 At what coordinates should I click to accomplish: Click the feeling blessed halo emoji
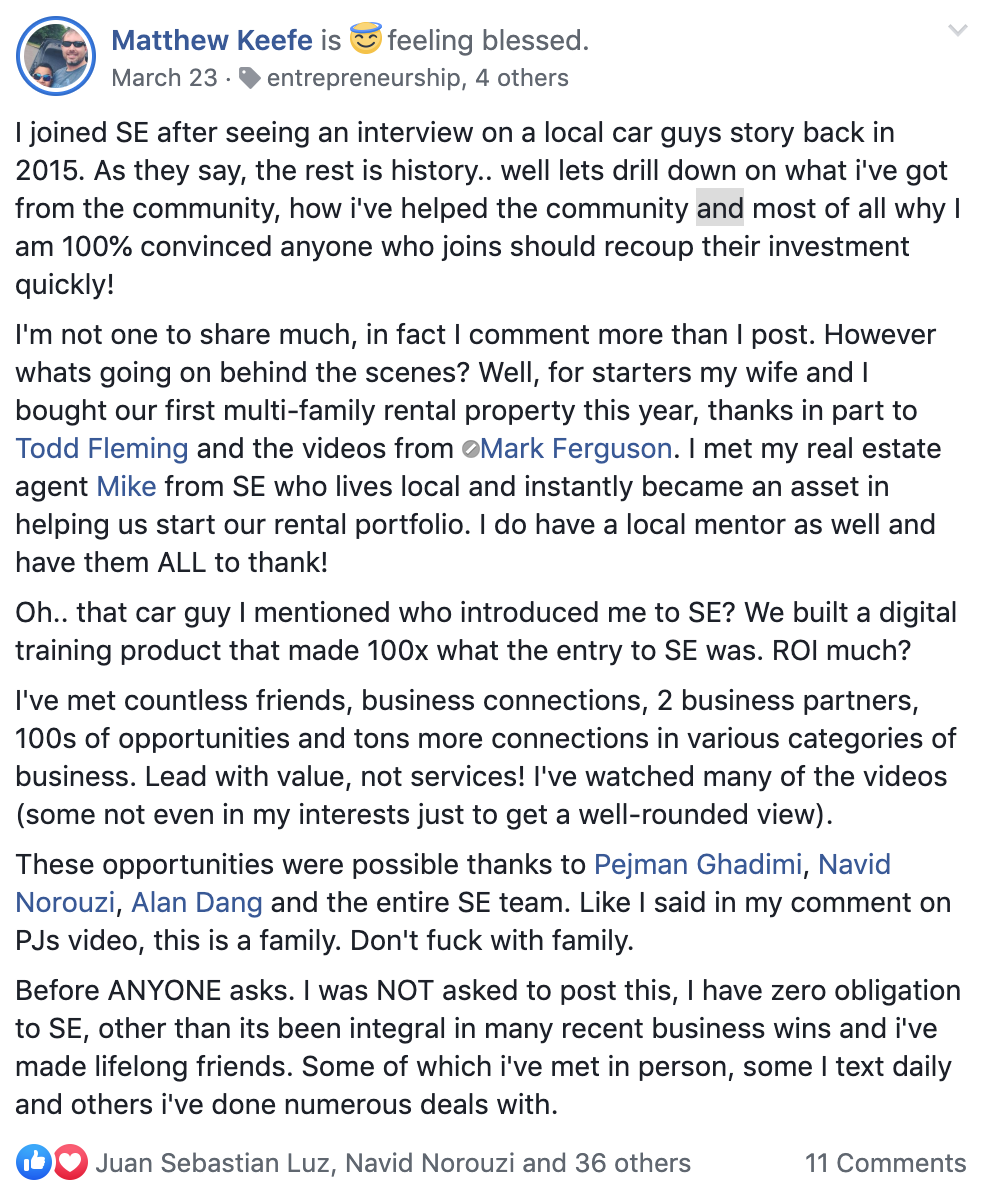pos(365,38)
